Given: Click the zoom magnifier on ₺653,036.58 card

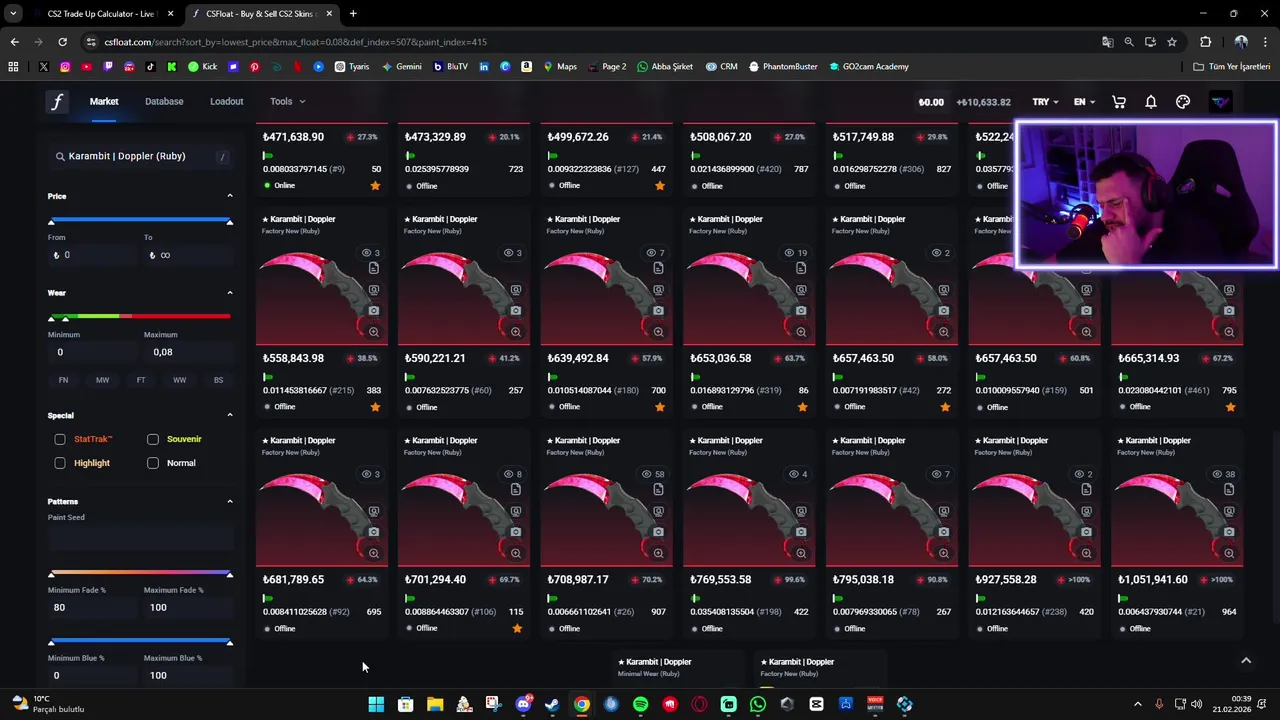Looking at the screenshot, I should click(801, 332).
